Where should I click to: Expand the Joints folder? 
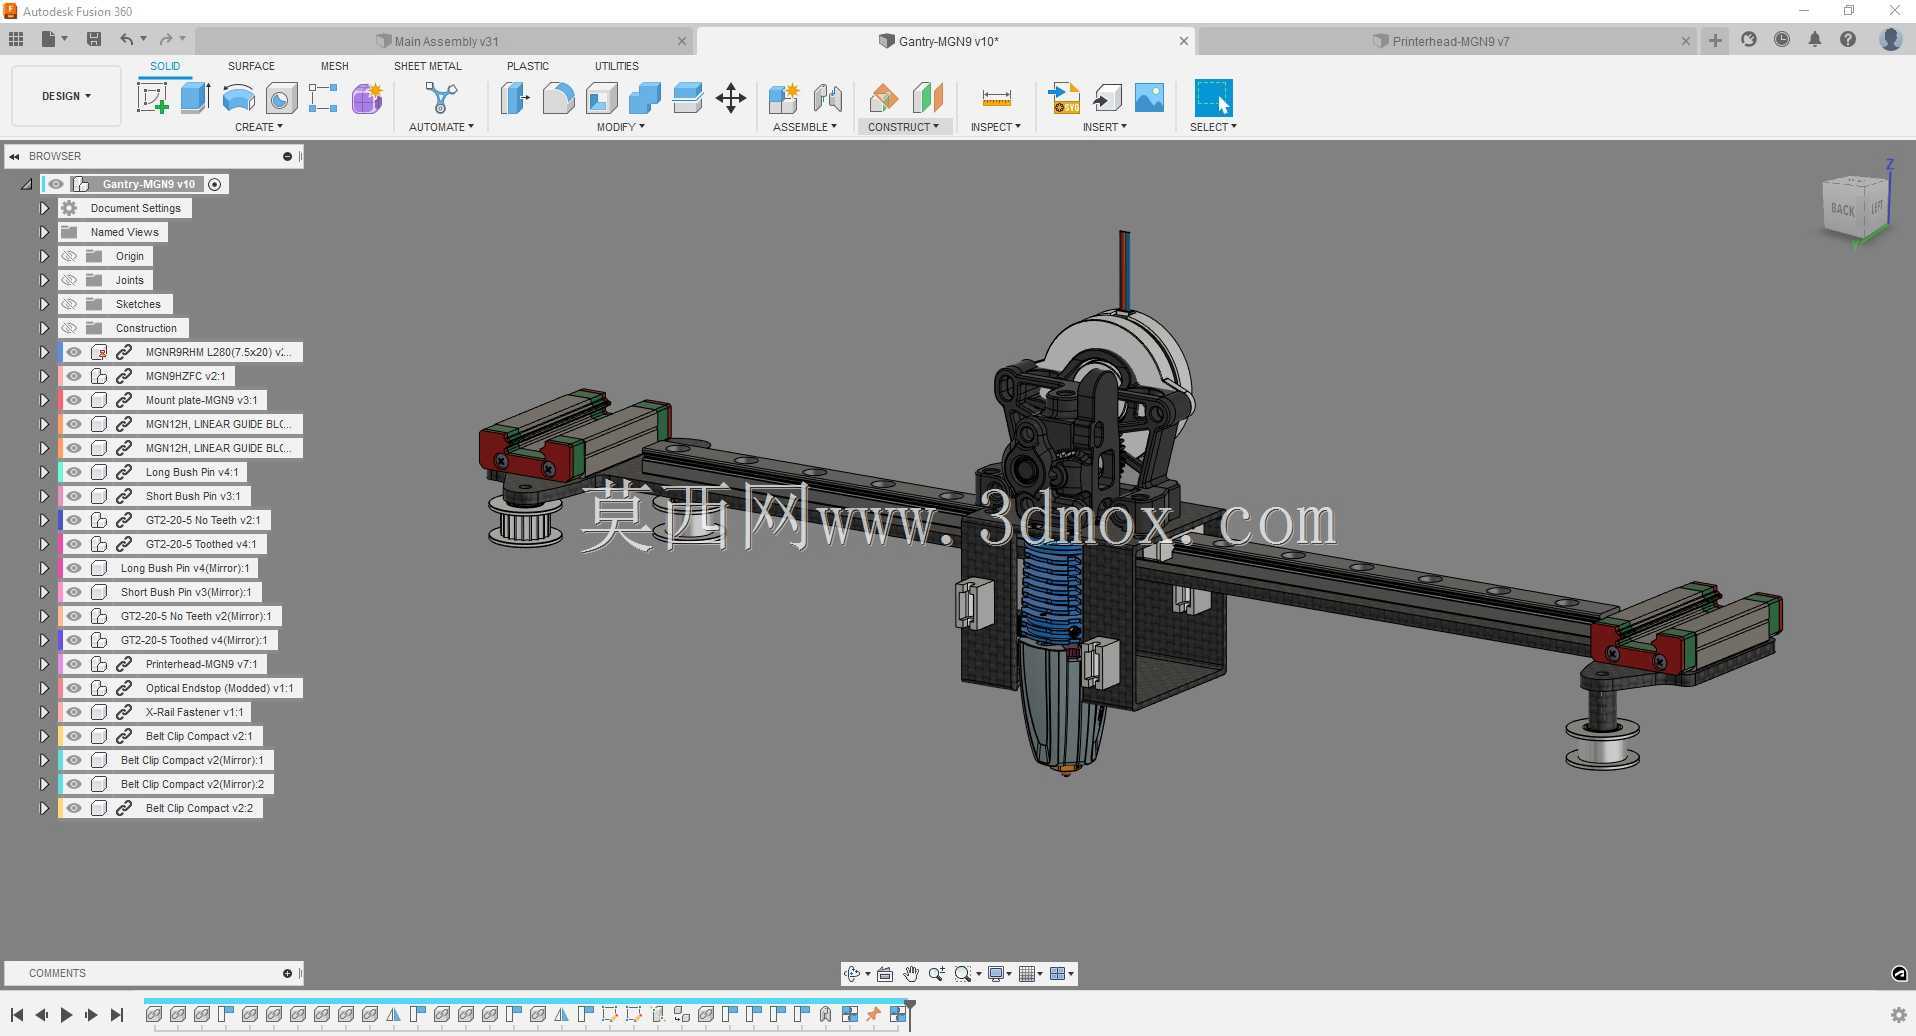point(44,280)
